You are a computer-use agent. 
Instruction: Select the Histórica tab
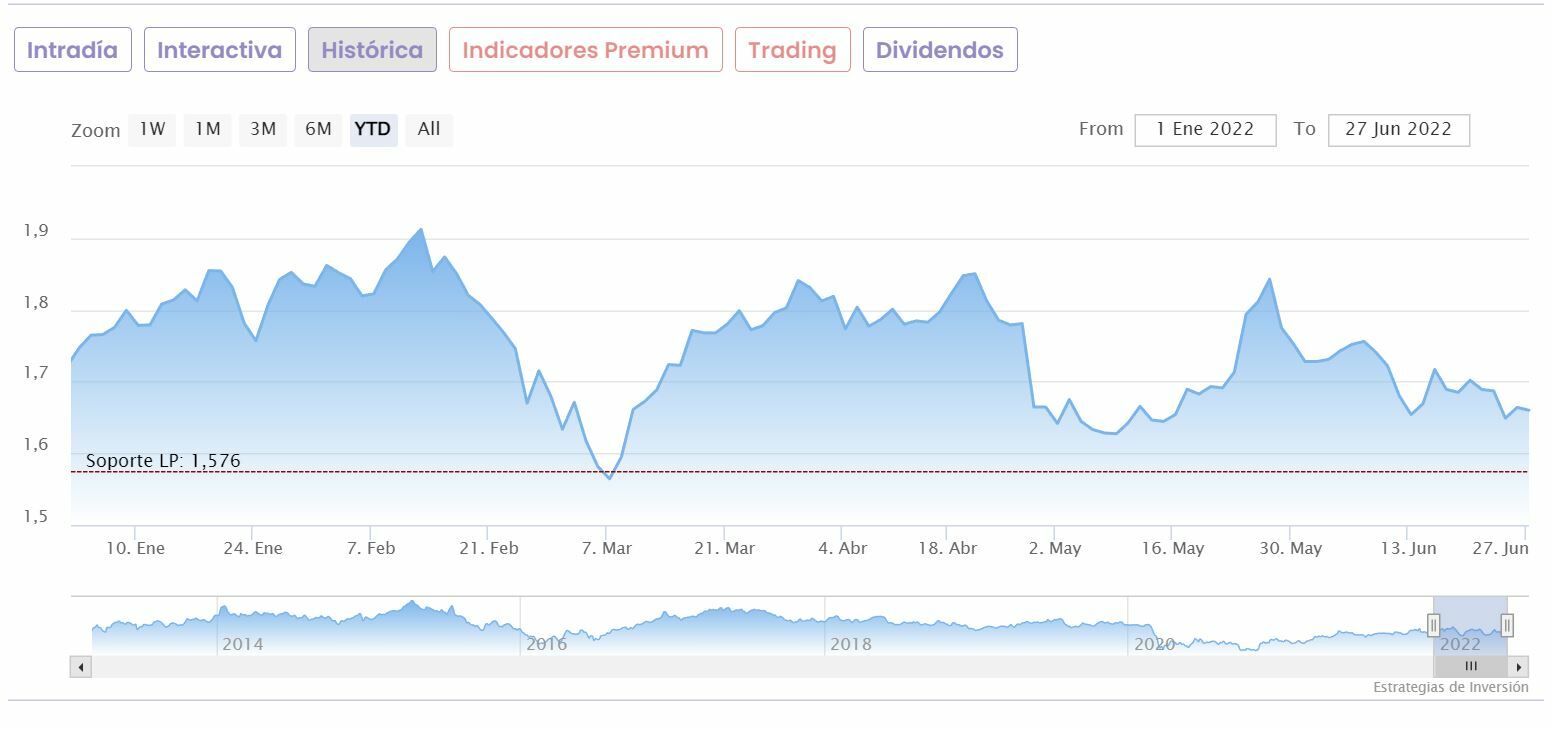(x=372, y=50)
